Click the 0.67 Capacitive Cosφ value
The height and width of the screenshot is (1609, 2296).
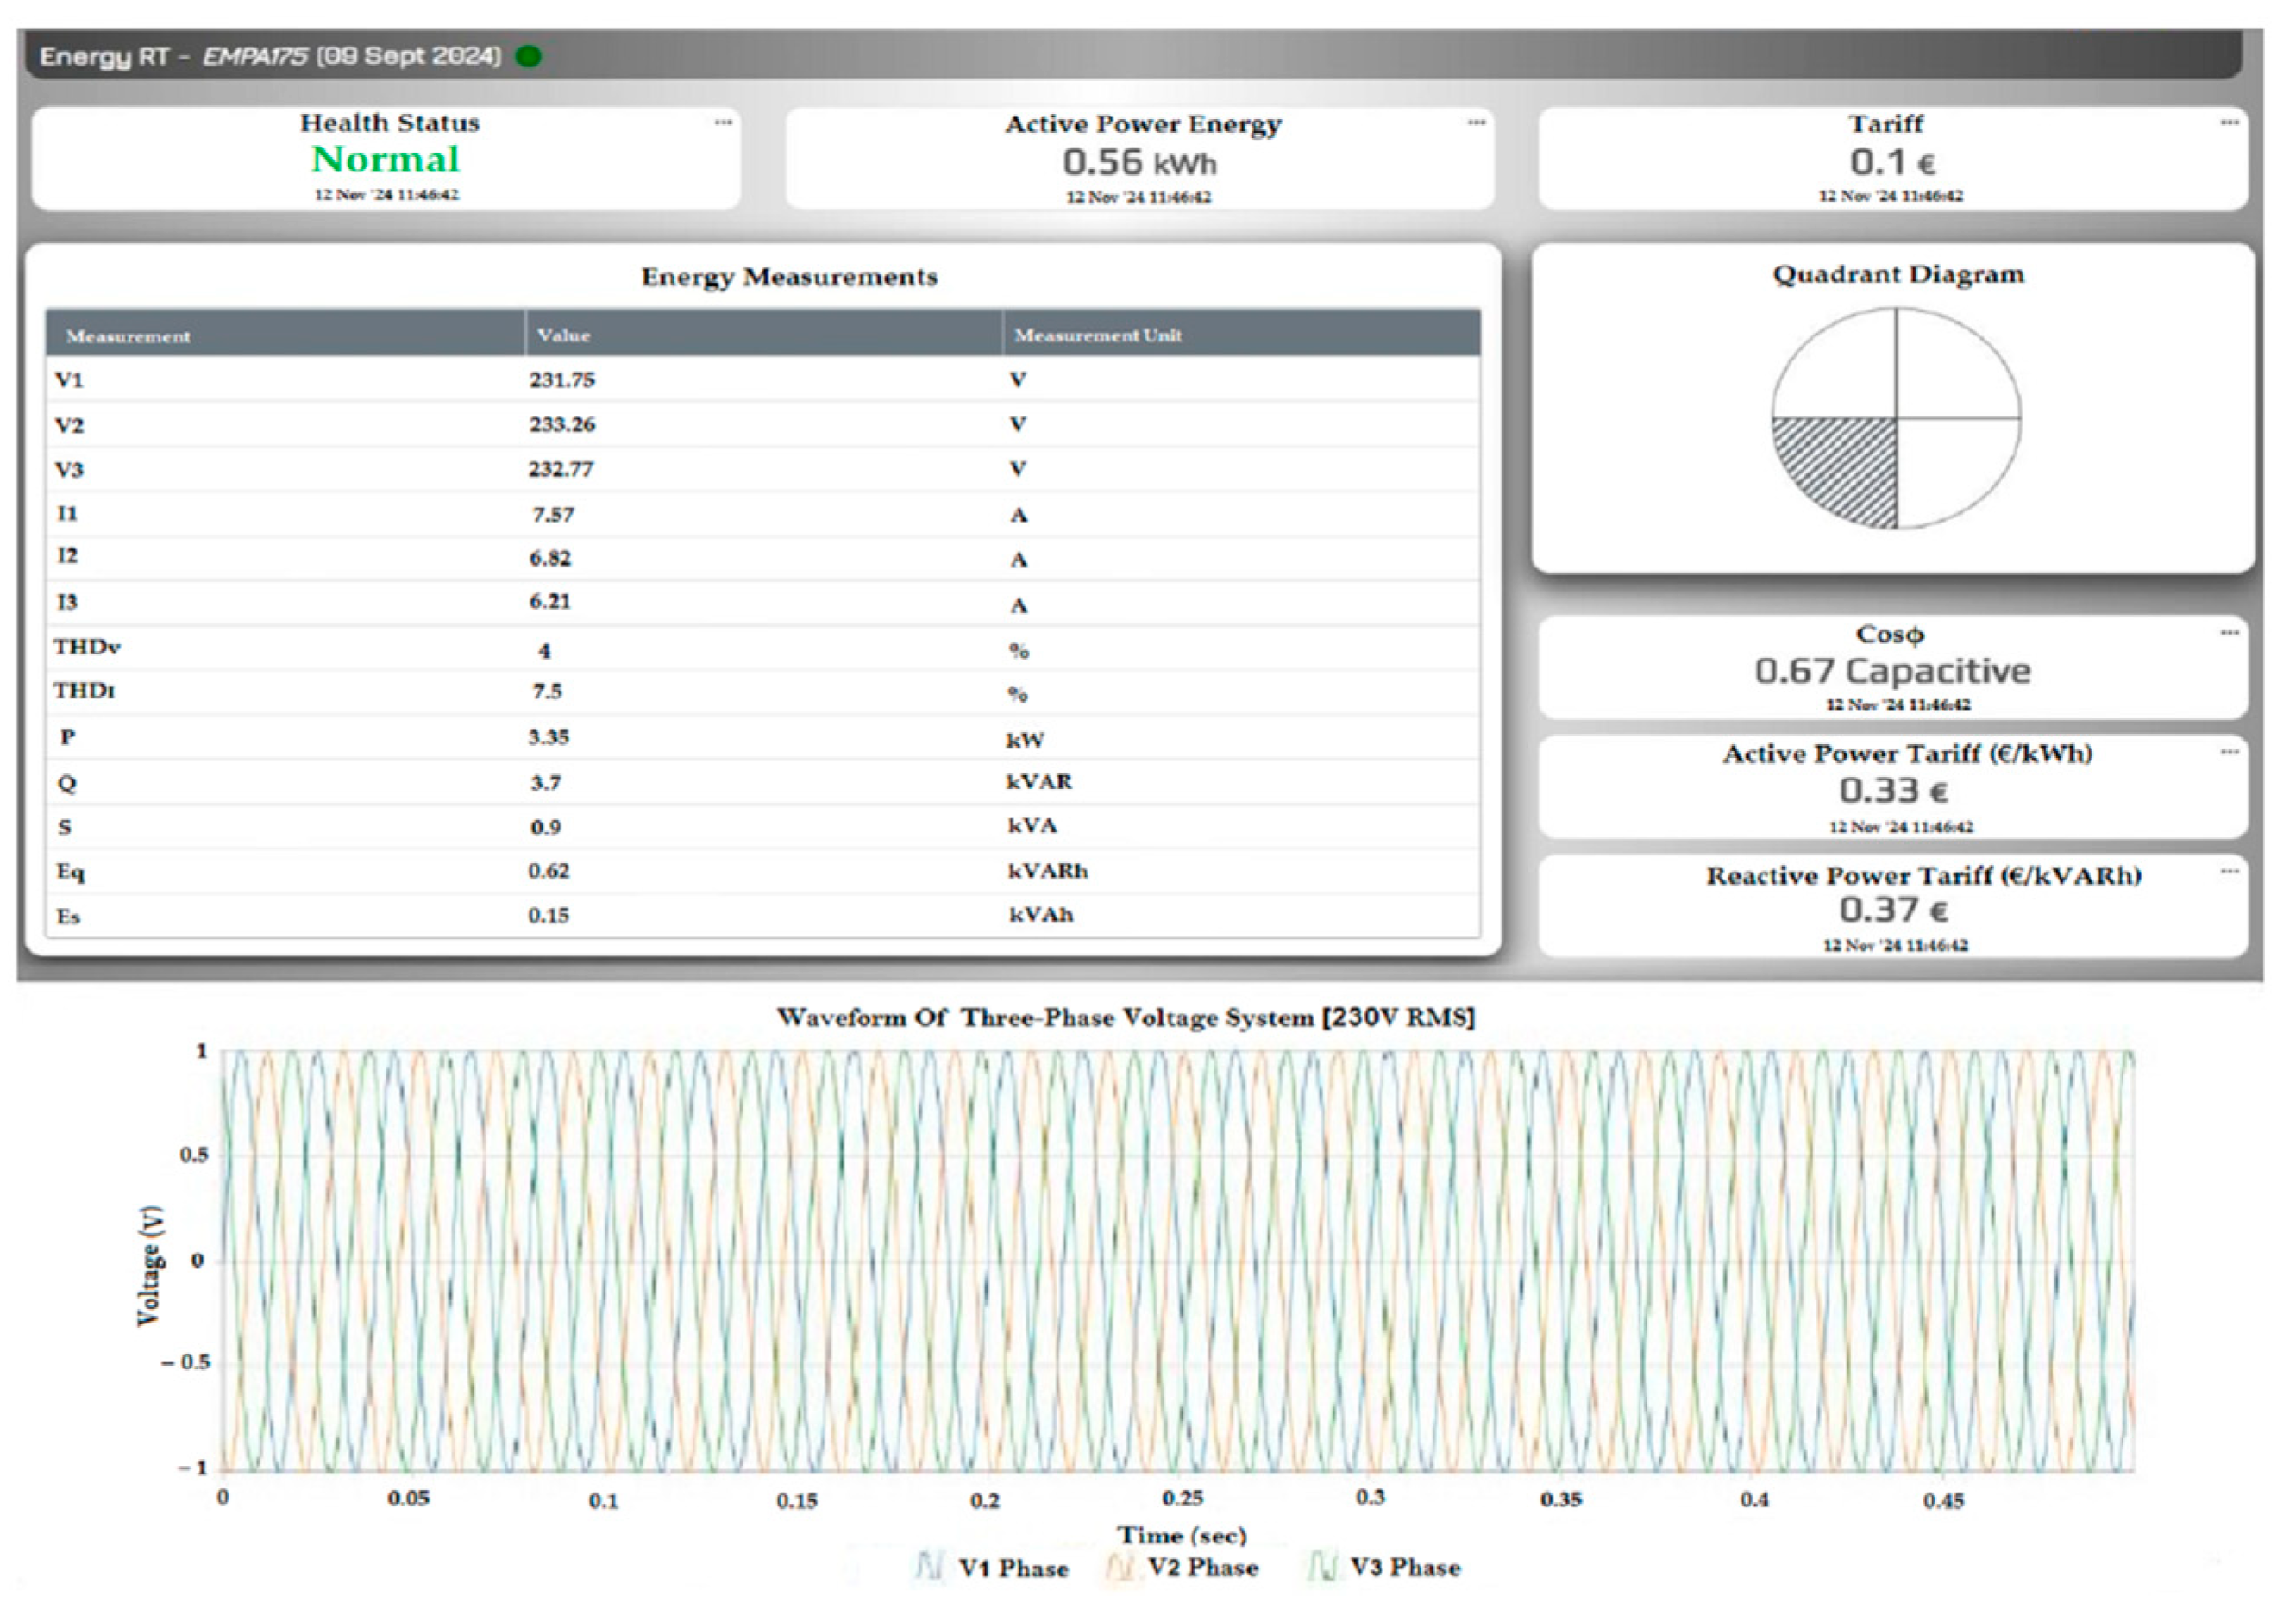[1892, 671]
